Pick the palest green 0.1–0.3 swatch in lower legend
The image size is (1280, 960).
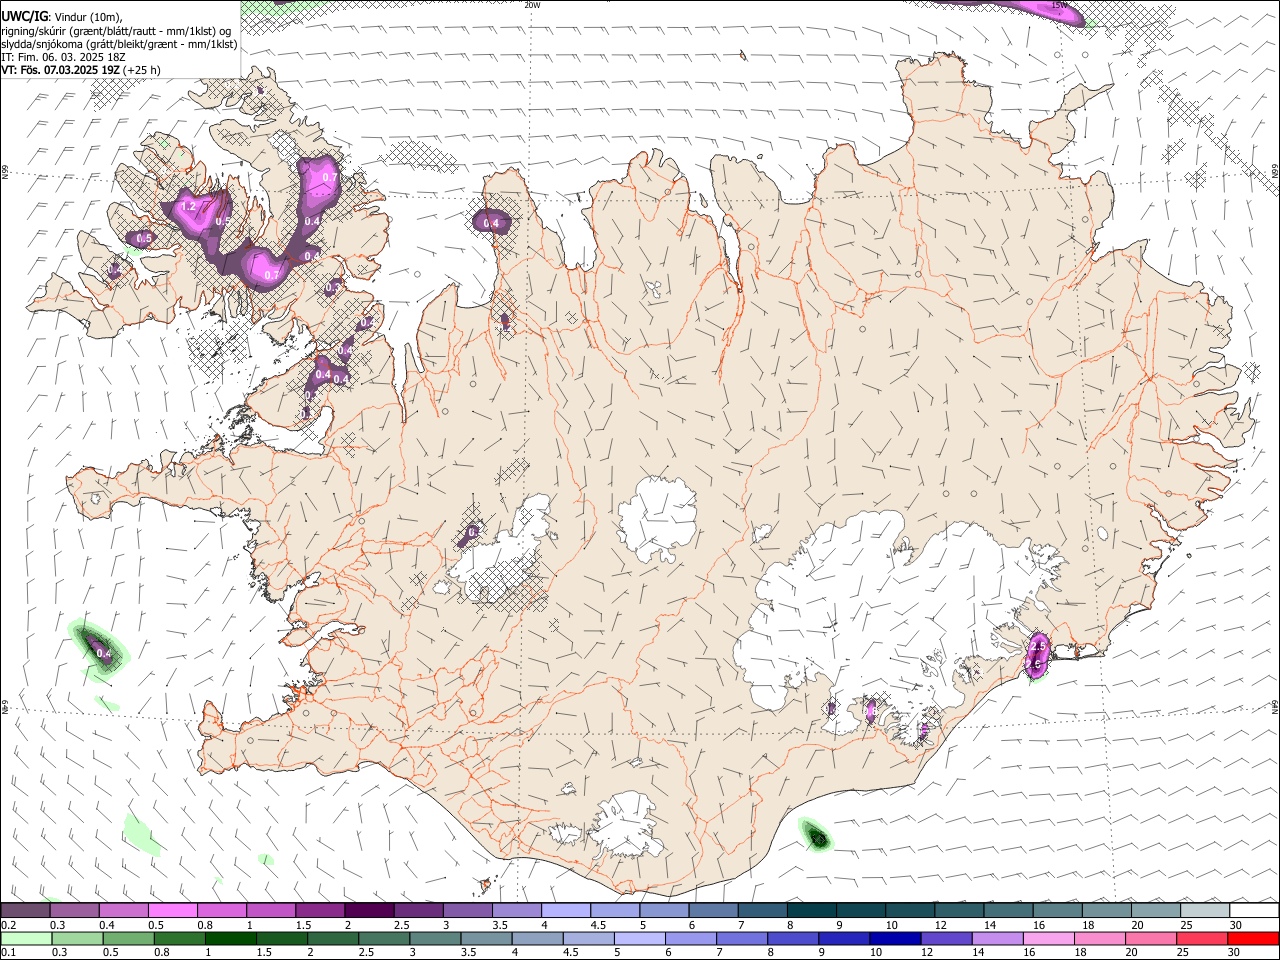point(26,938)
